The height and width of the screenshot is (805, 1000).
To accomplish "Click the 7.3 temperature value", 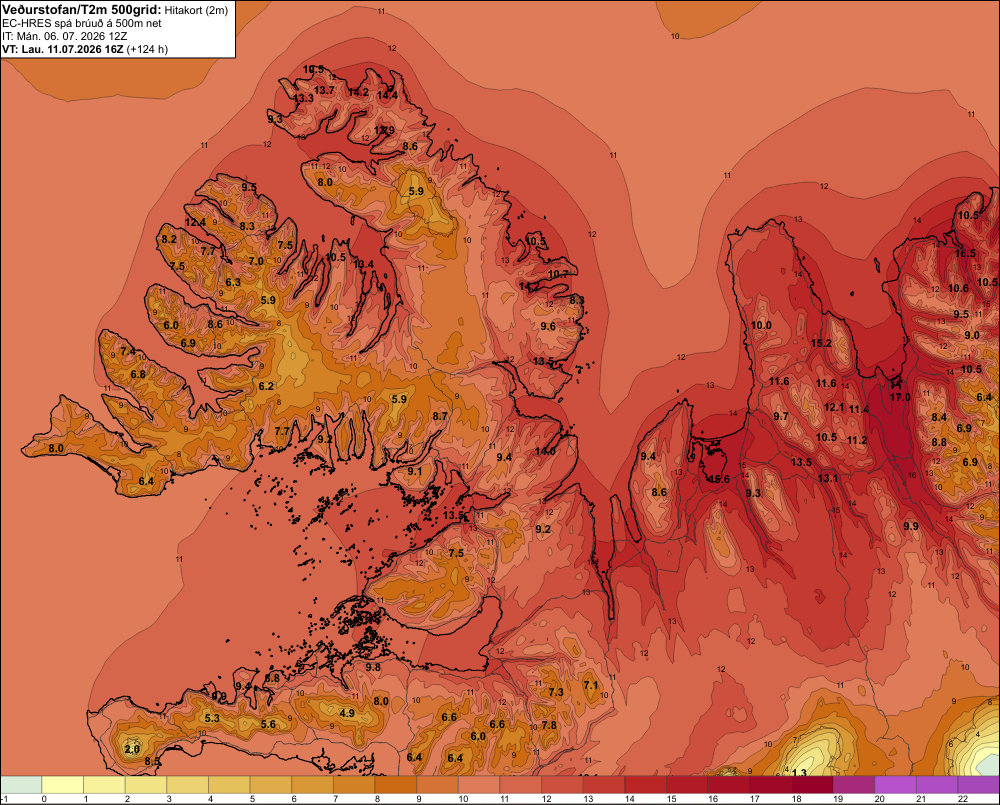I will (556, 692).
